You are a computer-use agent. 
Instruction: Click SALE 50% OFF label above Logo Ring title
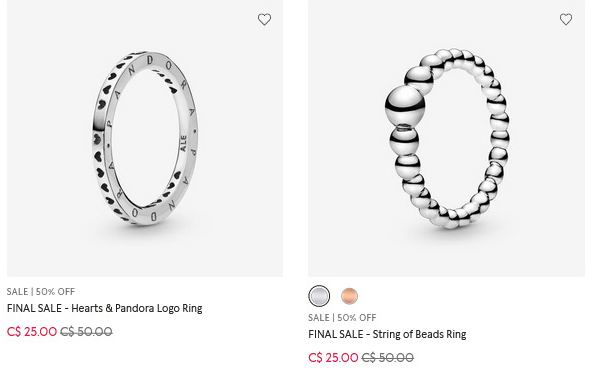[x=41, y=292]
